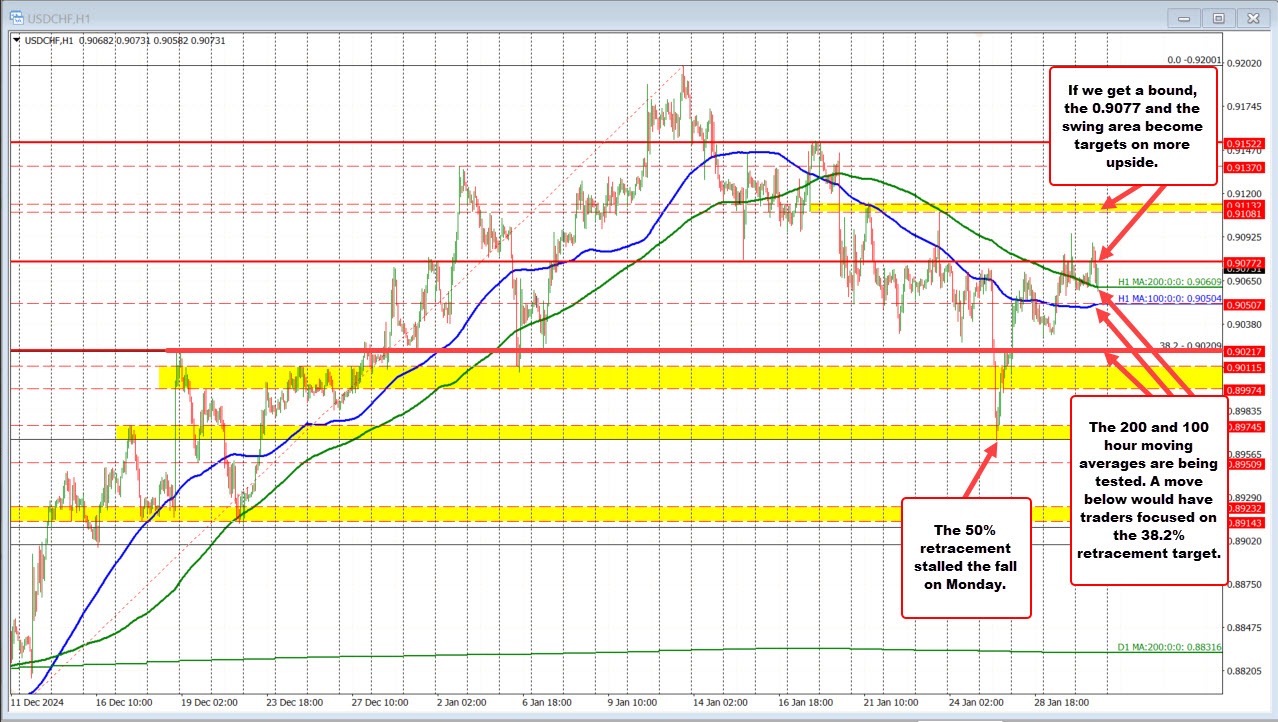Select the 0.90217 red price label
Viewport: 1278px width, 722px height.
1244,351
